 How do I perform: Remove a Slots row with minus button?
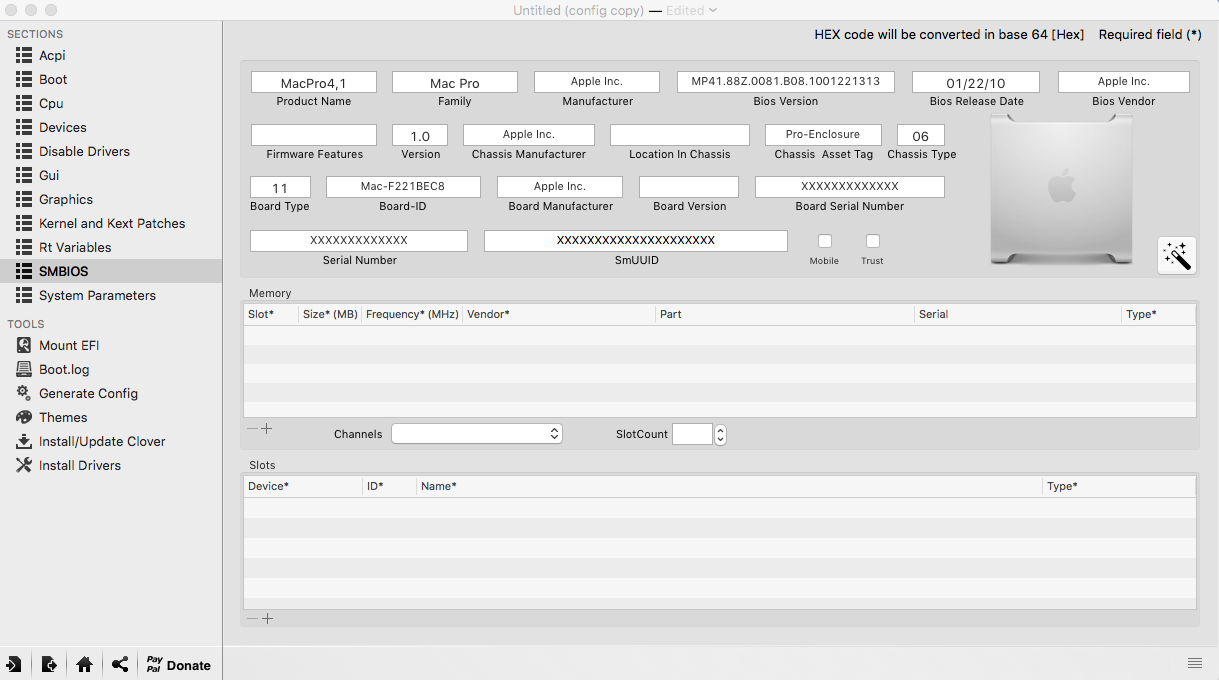(x=252, y=619)
